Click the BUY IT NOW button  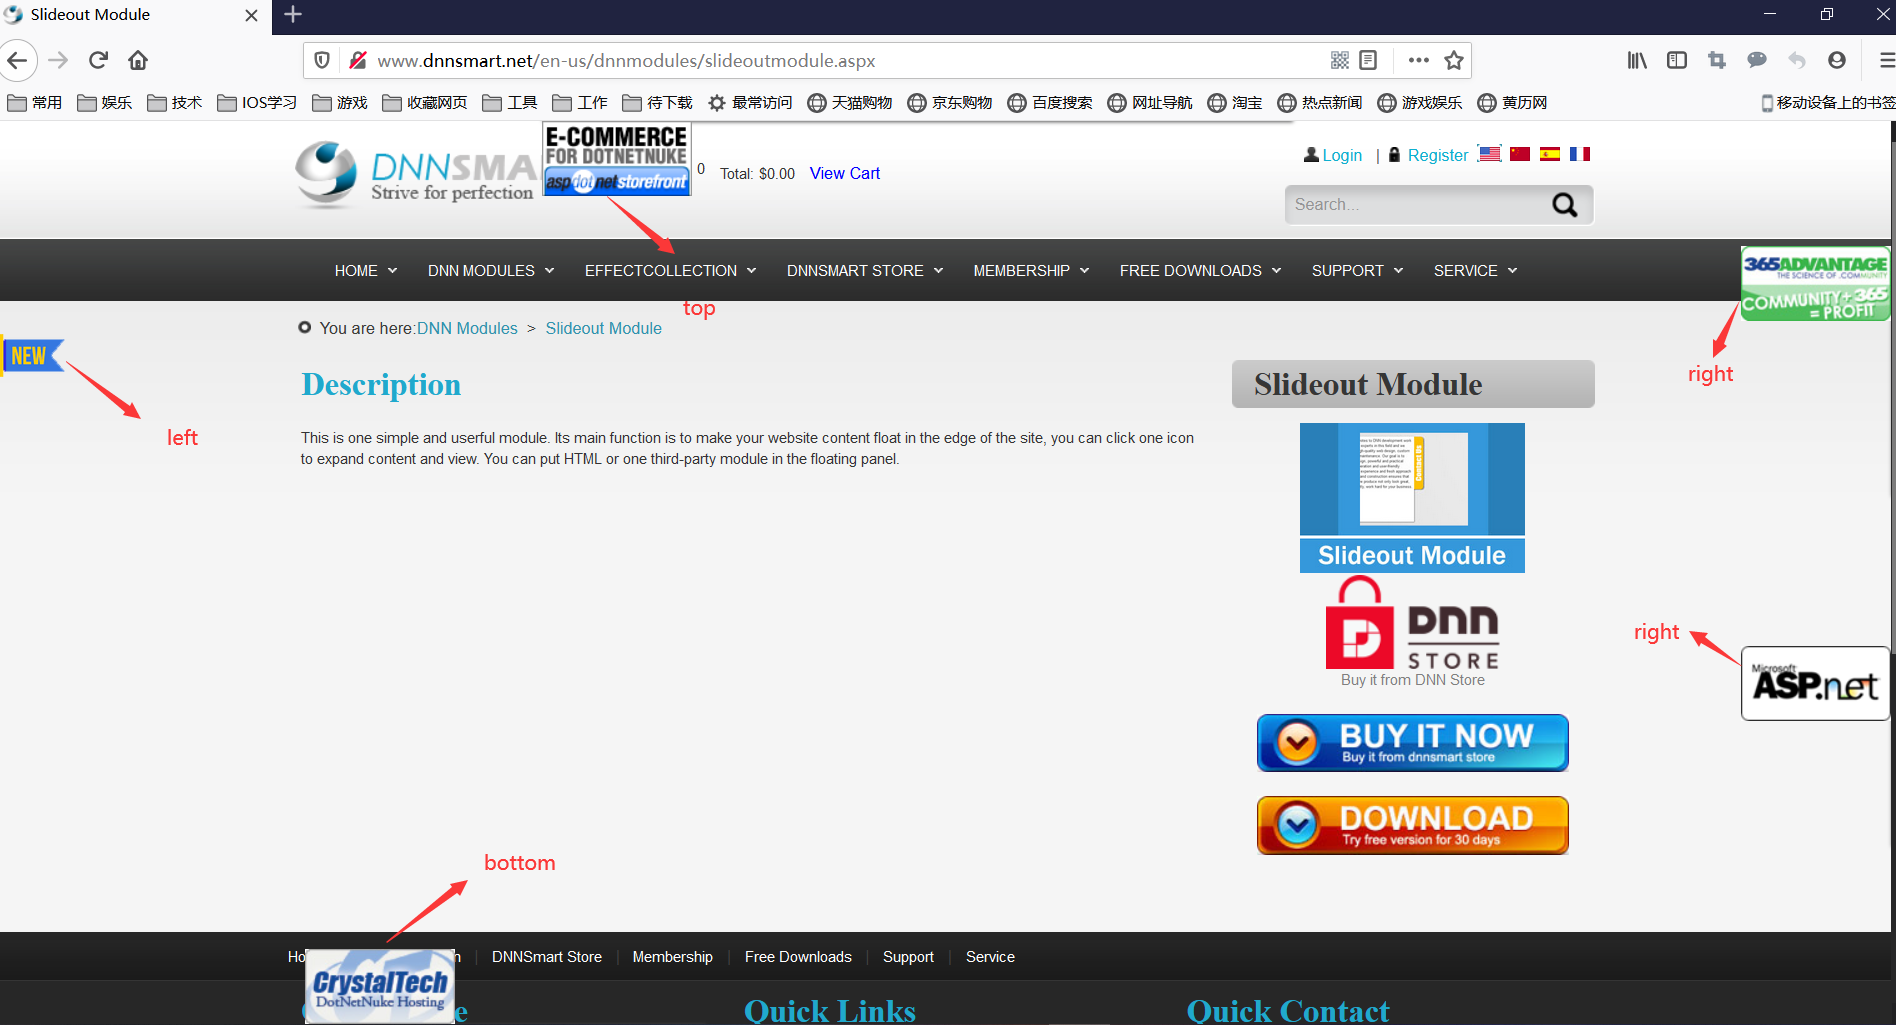pyautogui.click(x=1412, y=743)
